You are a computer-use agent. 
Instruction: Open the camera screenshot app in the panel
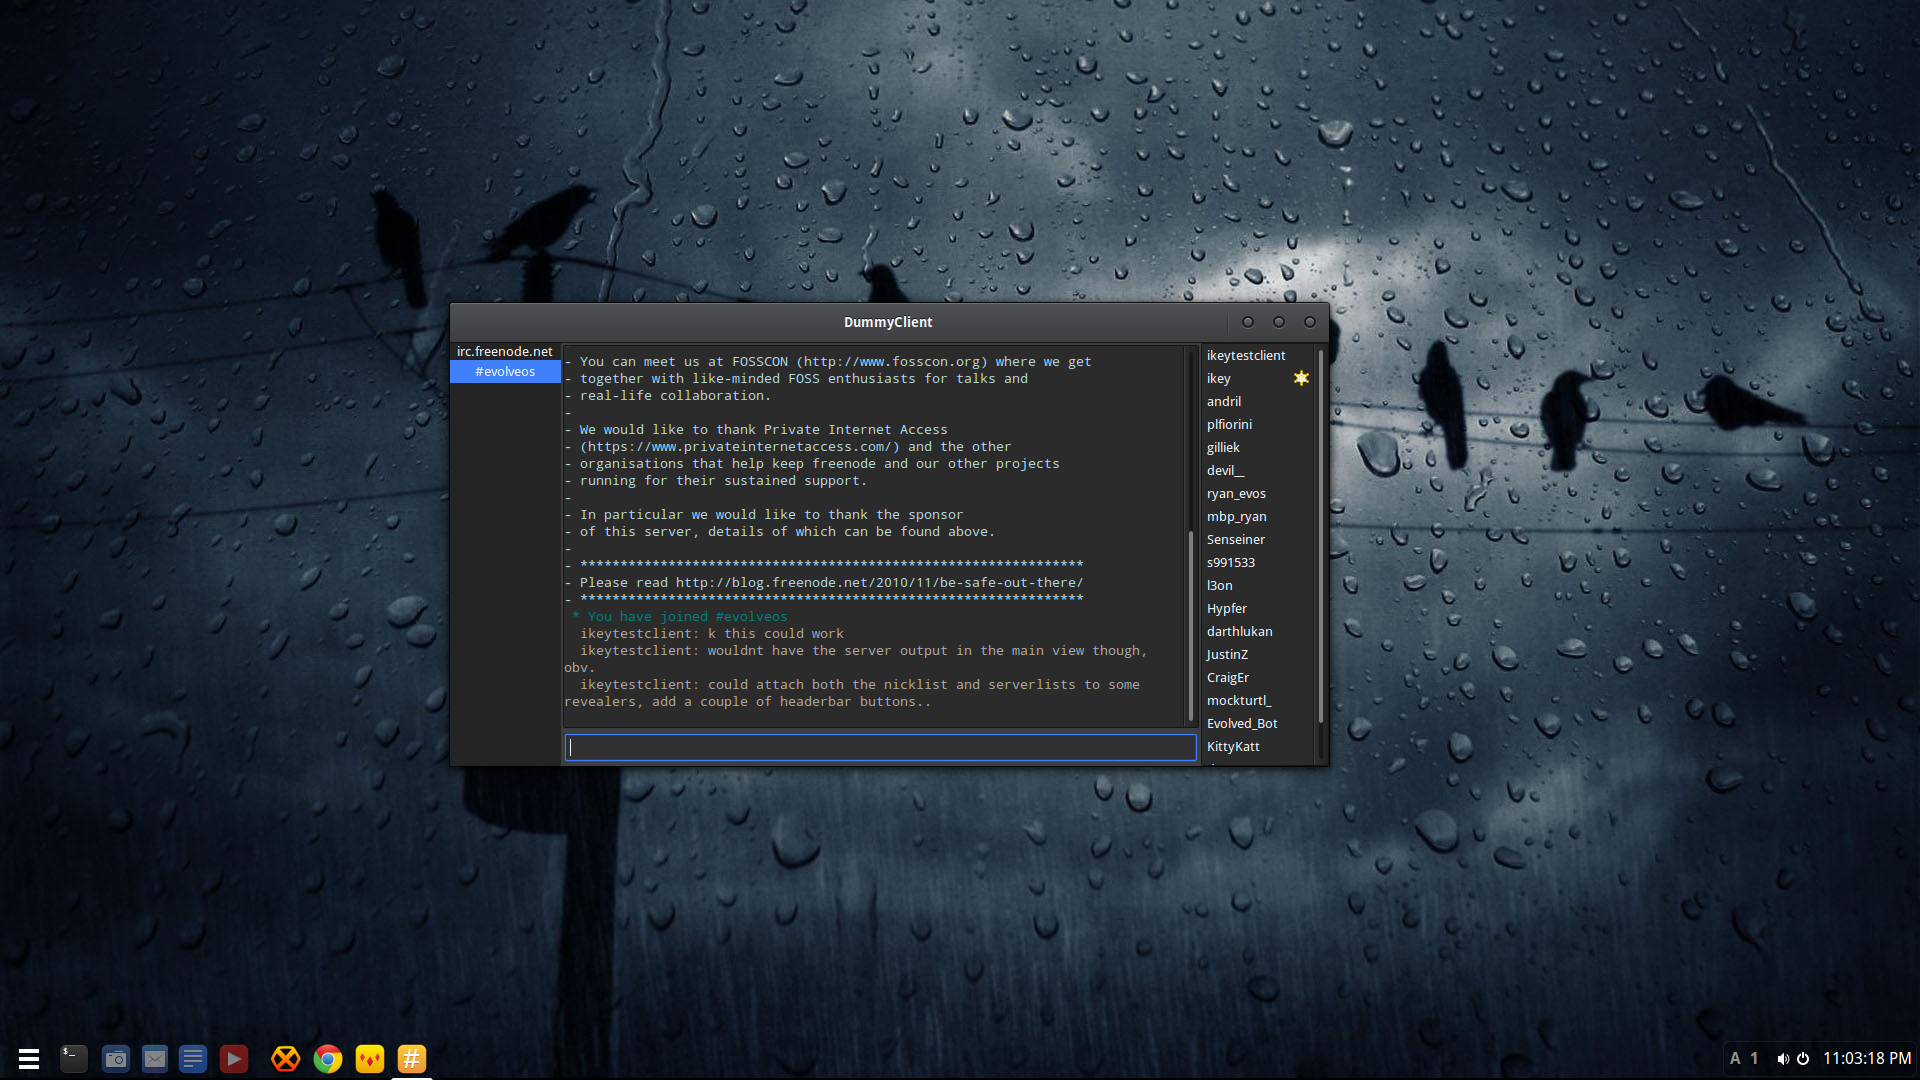point(116,1058)
